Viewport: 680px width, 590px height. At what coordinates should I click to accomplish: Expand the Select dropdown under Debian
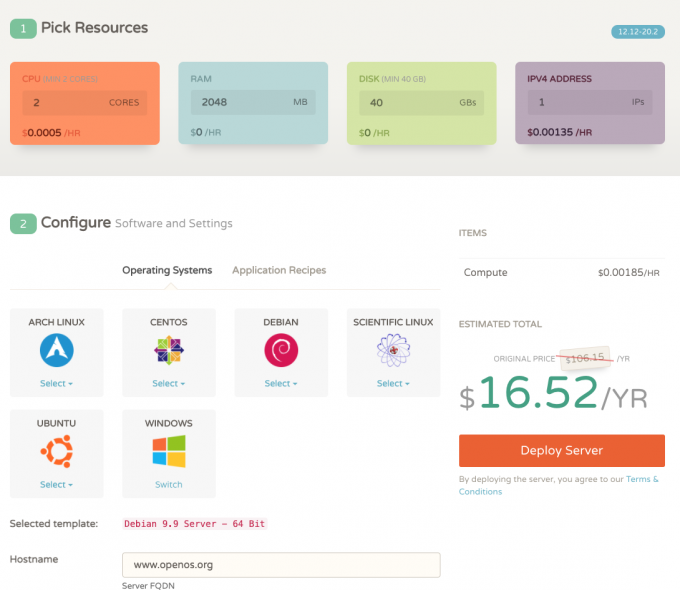(x=281, y=383)
